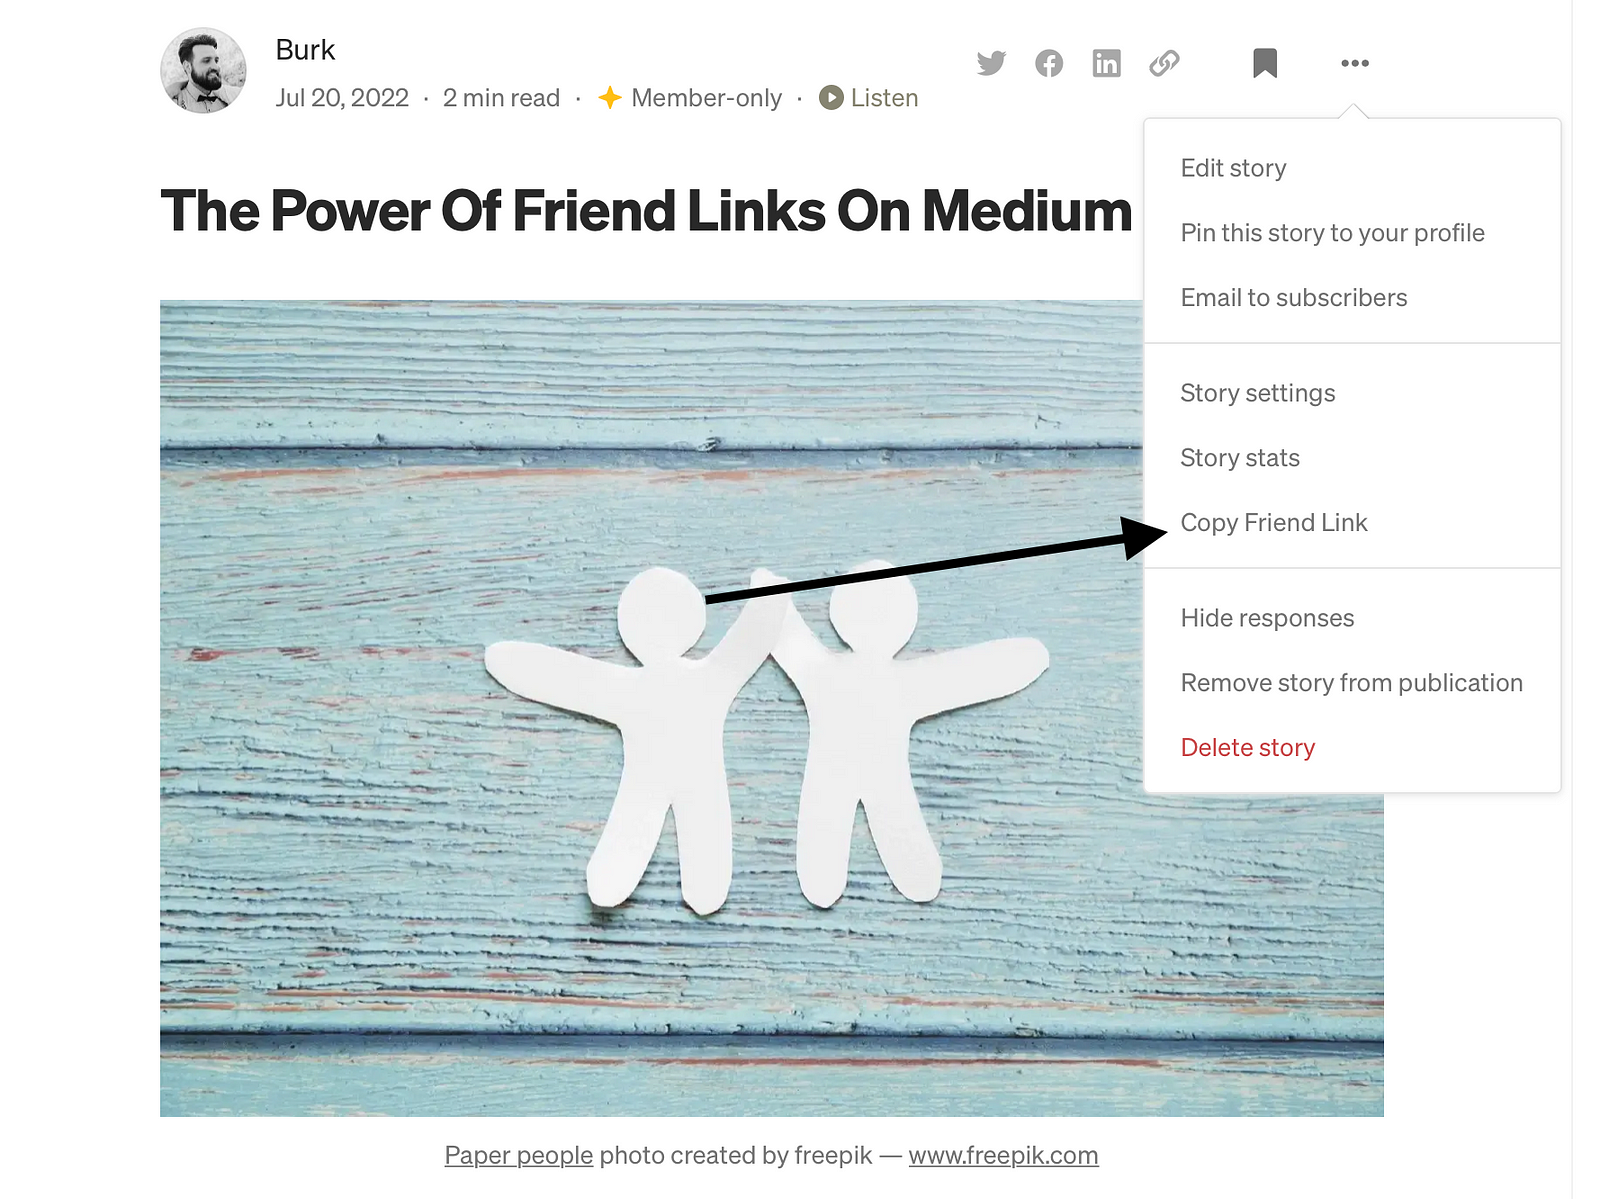
Task: Choose Pin this story to your profile
Action: pos(1332,233)
